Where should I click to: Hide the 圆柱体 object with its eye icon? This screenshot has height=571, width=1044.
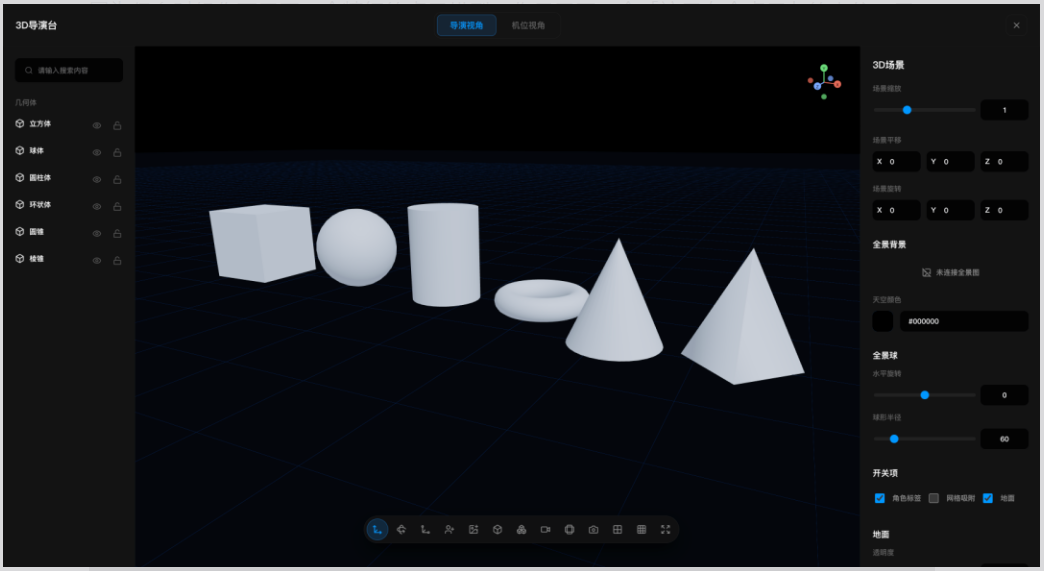click(x=97, y=180)
